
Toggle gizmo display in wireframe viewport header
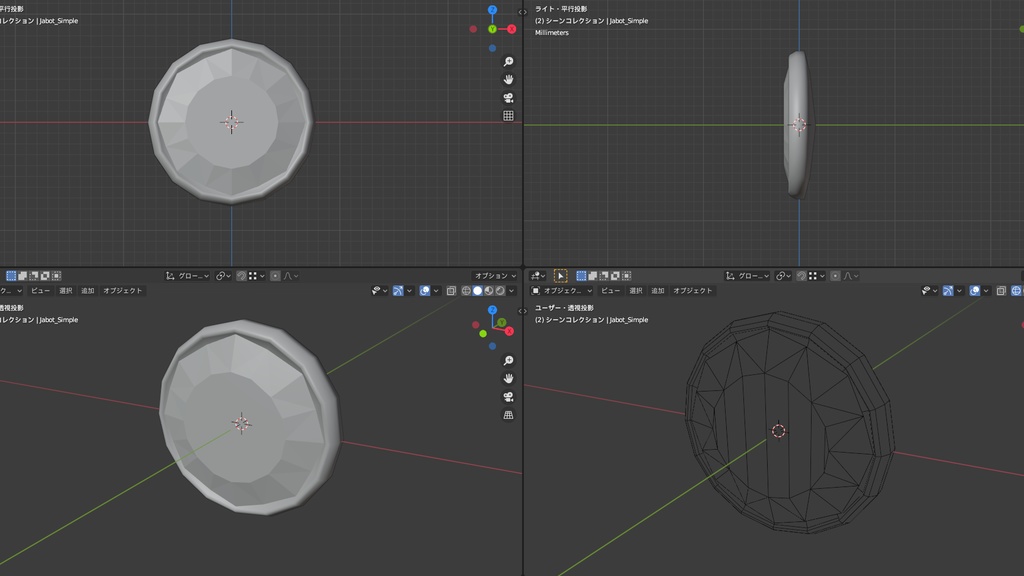pos(948,291)
